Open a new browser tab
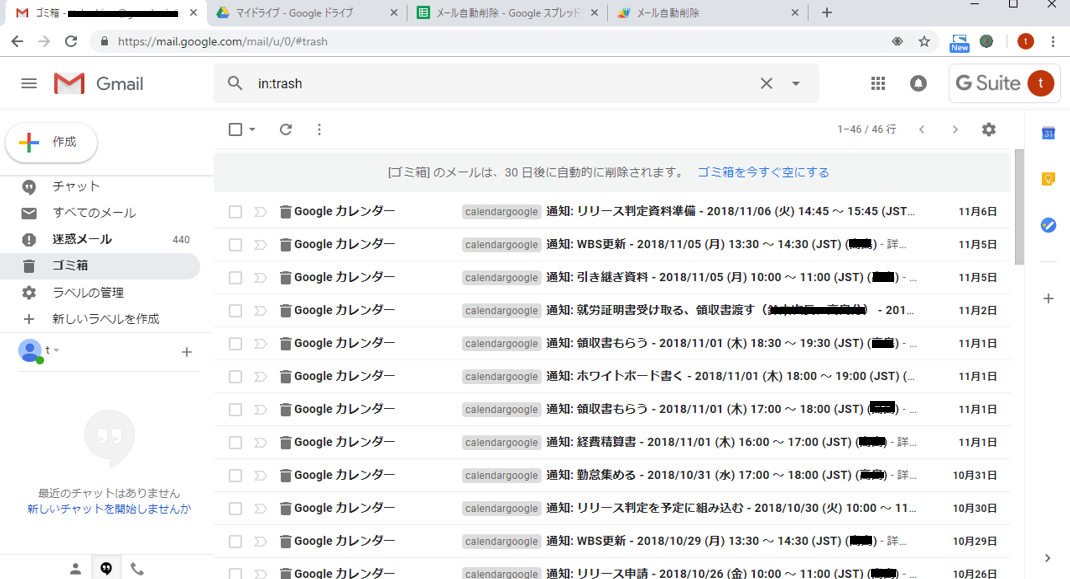The image size is (1070, 579). (x=826, y=12)
